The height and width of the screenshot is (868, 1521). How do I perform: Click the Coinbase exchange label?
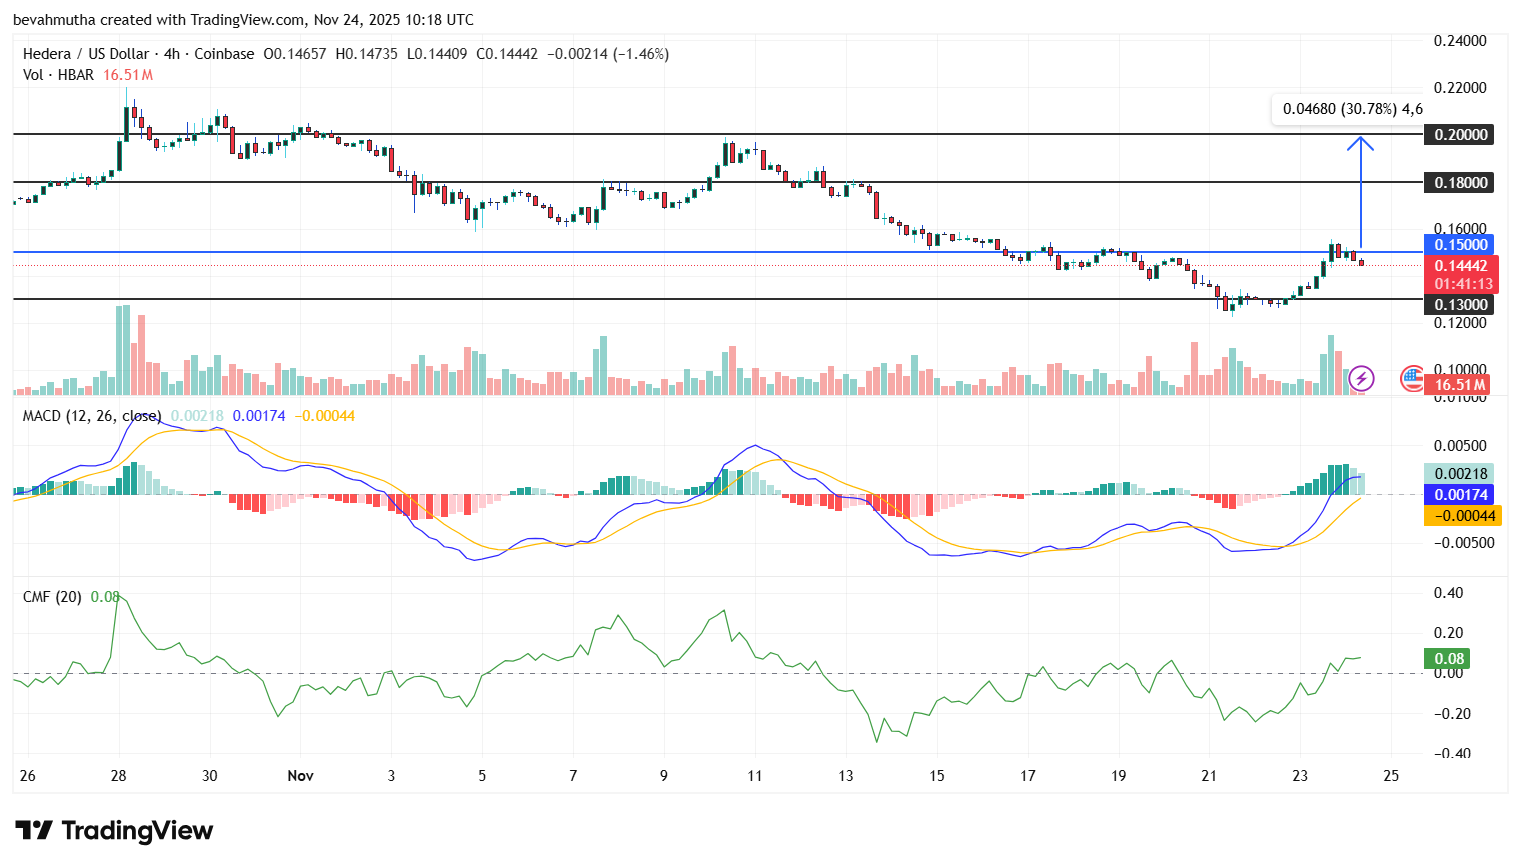pos(224,54)
